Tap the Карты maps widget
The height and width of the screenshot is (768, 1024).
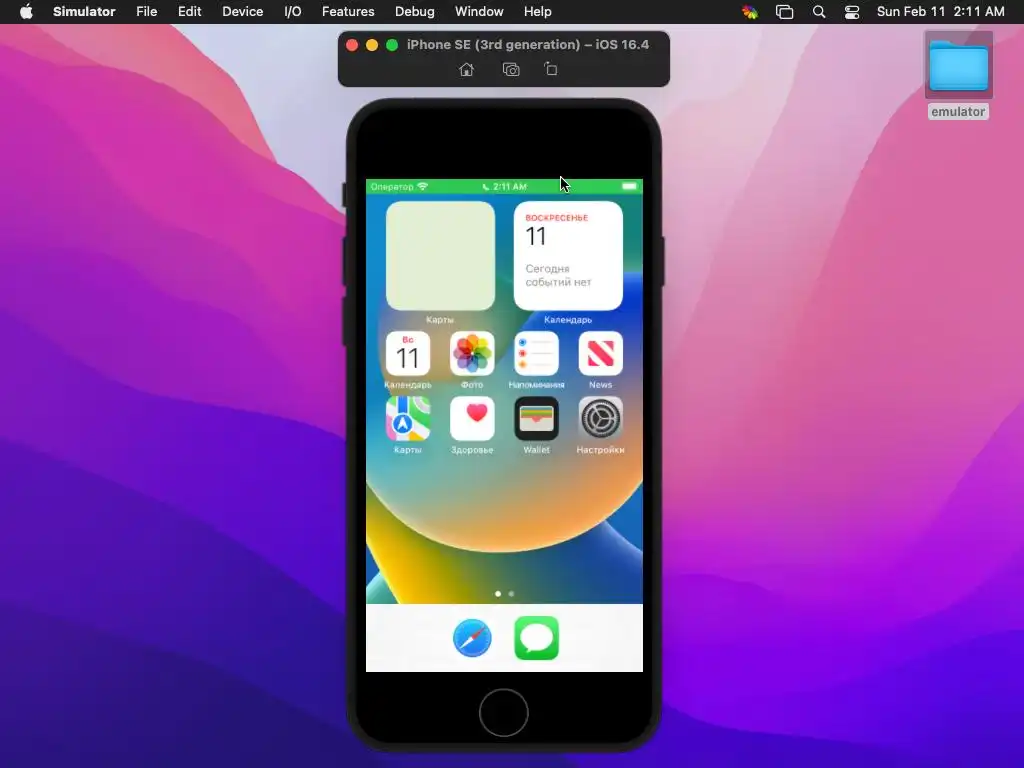click(x=440, y=255)
